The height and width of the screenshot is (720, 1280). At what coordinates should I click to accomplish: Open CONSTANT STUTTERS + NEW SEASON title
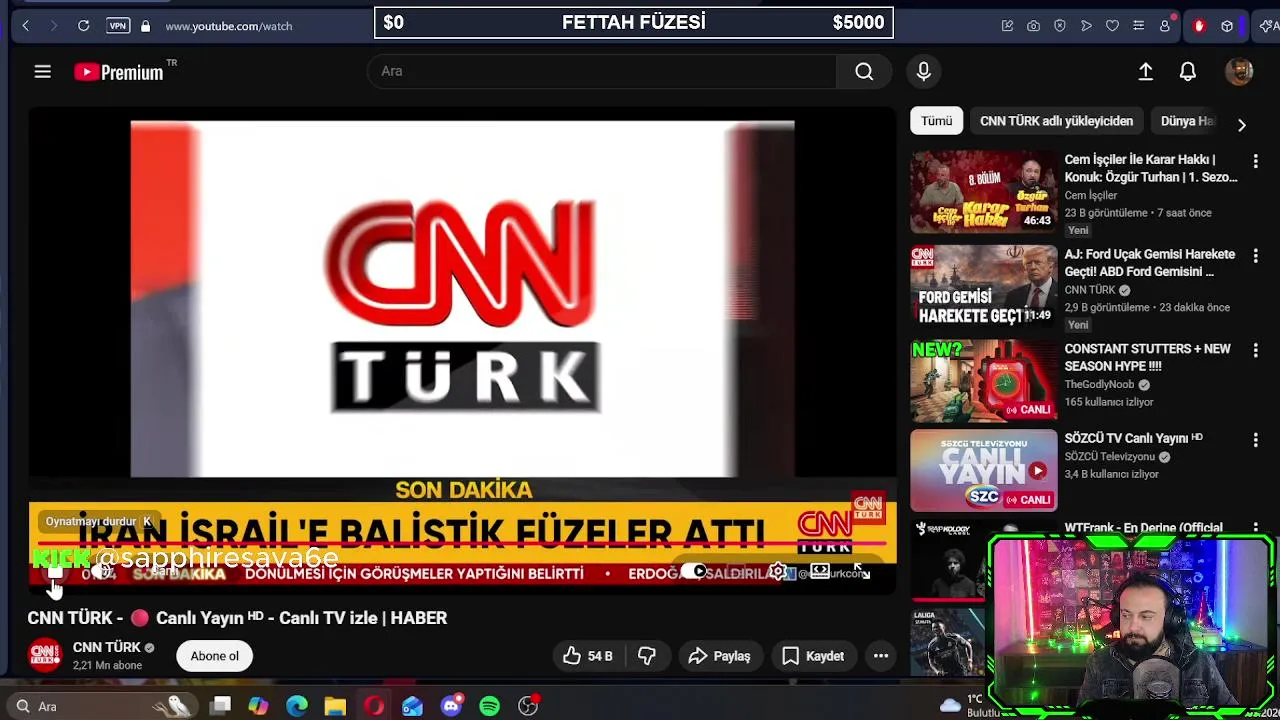(1147, 357)
